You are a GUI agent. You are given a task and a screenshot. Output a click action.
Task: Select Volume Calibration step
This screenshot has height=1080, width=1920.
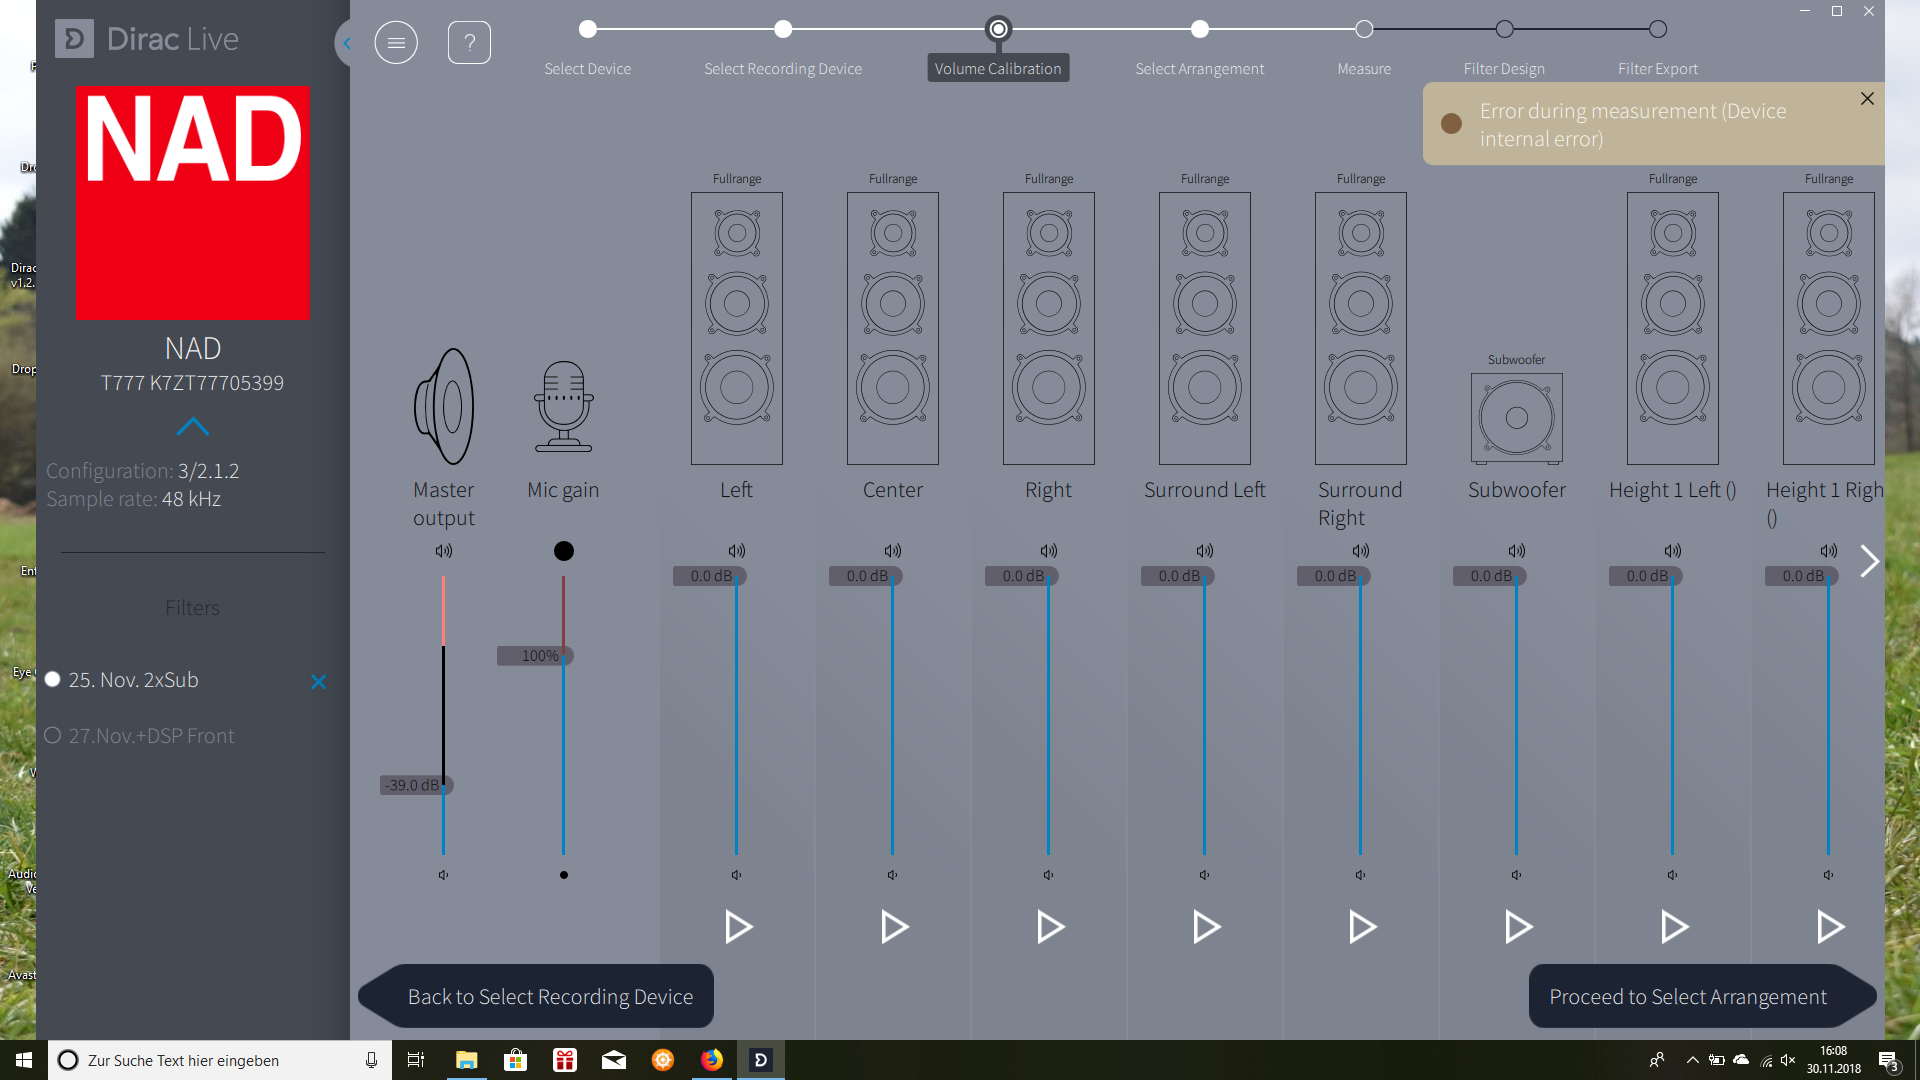(x=998, y=29)
